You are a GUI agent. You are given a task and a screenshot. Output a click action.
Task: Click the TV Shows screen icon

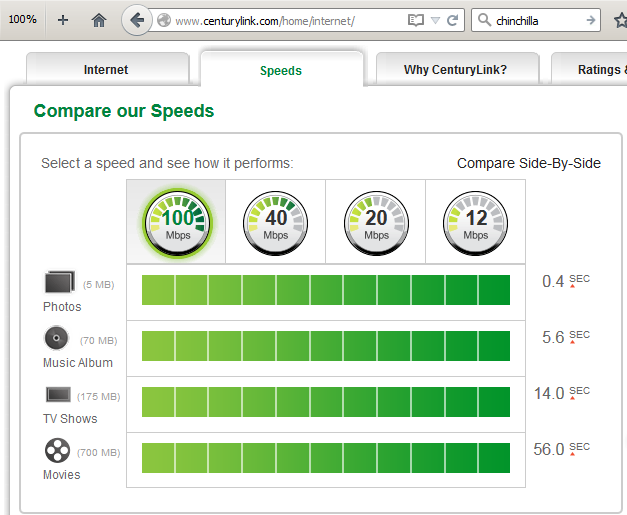[58, 395]
